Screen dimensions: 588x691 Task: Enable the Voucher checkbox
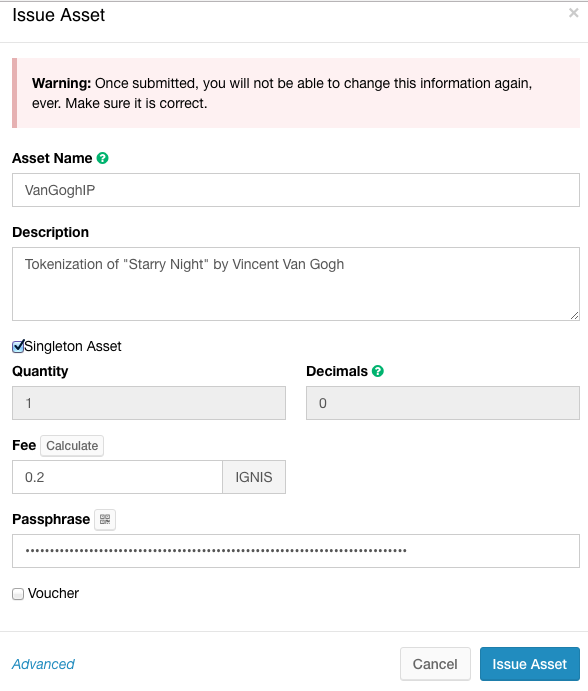[18, 594]
